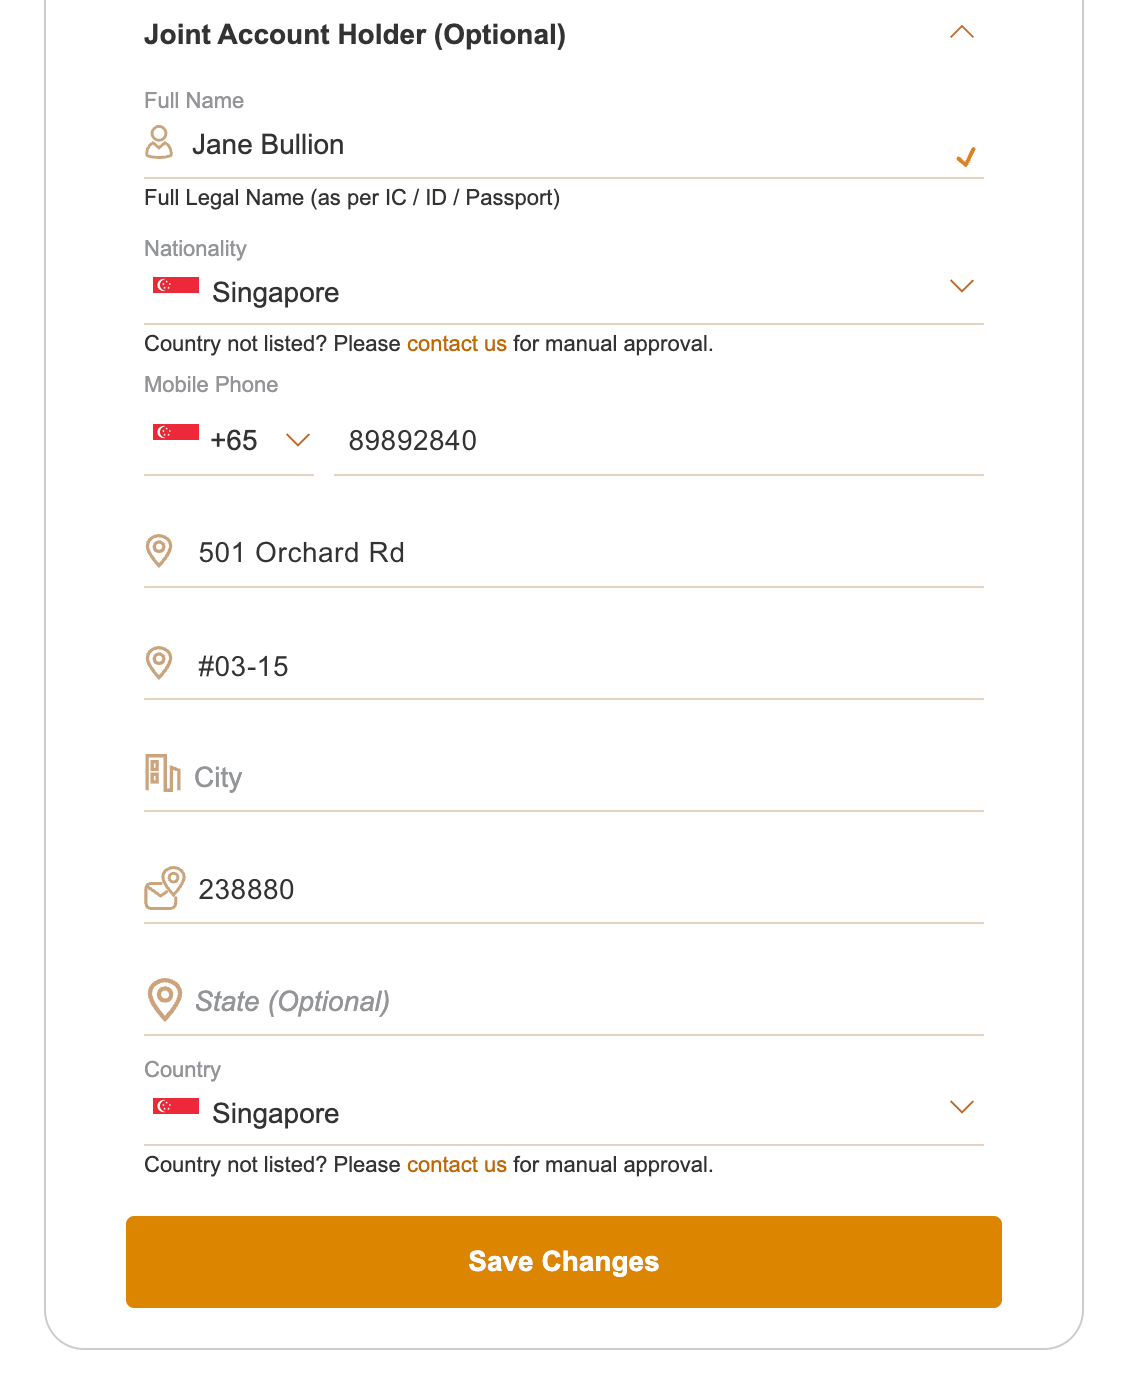Viewport: 1124px width, 1374px height.
Task: Click the orange checkmark in Full Name field
Action: click(x=965, y=157)
